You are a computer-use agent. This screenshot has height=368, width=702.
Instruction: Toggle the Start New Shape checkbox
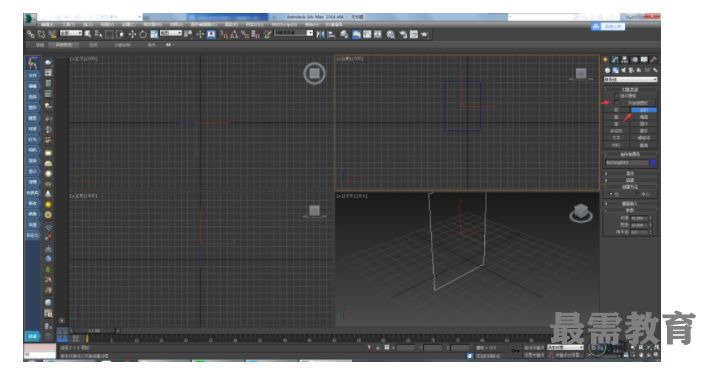coord(616,103)
